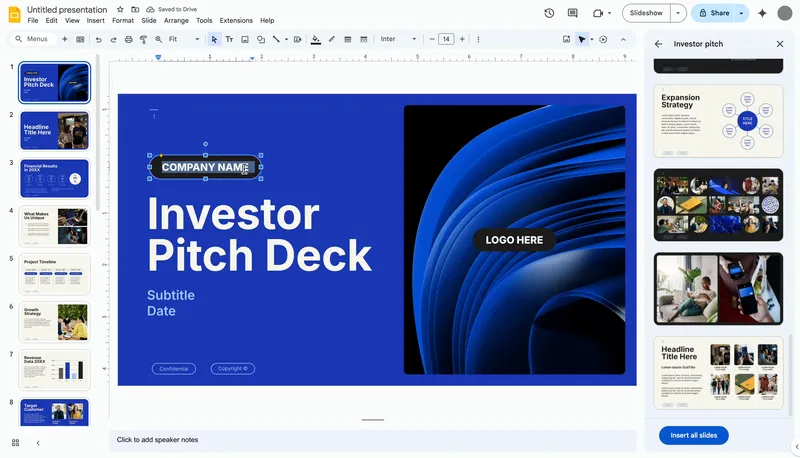This screenshot has width=800, height=458.
Task: Open version history clock icon
Action: tap(549, 13)
